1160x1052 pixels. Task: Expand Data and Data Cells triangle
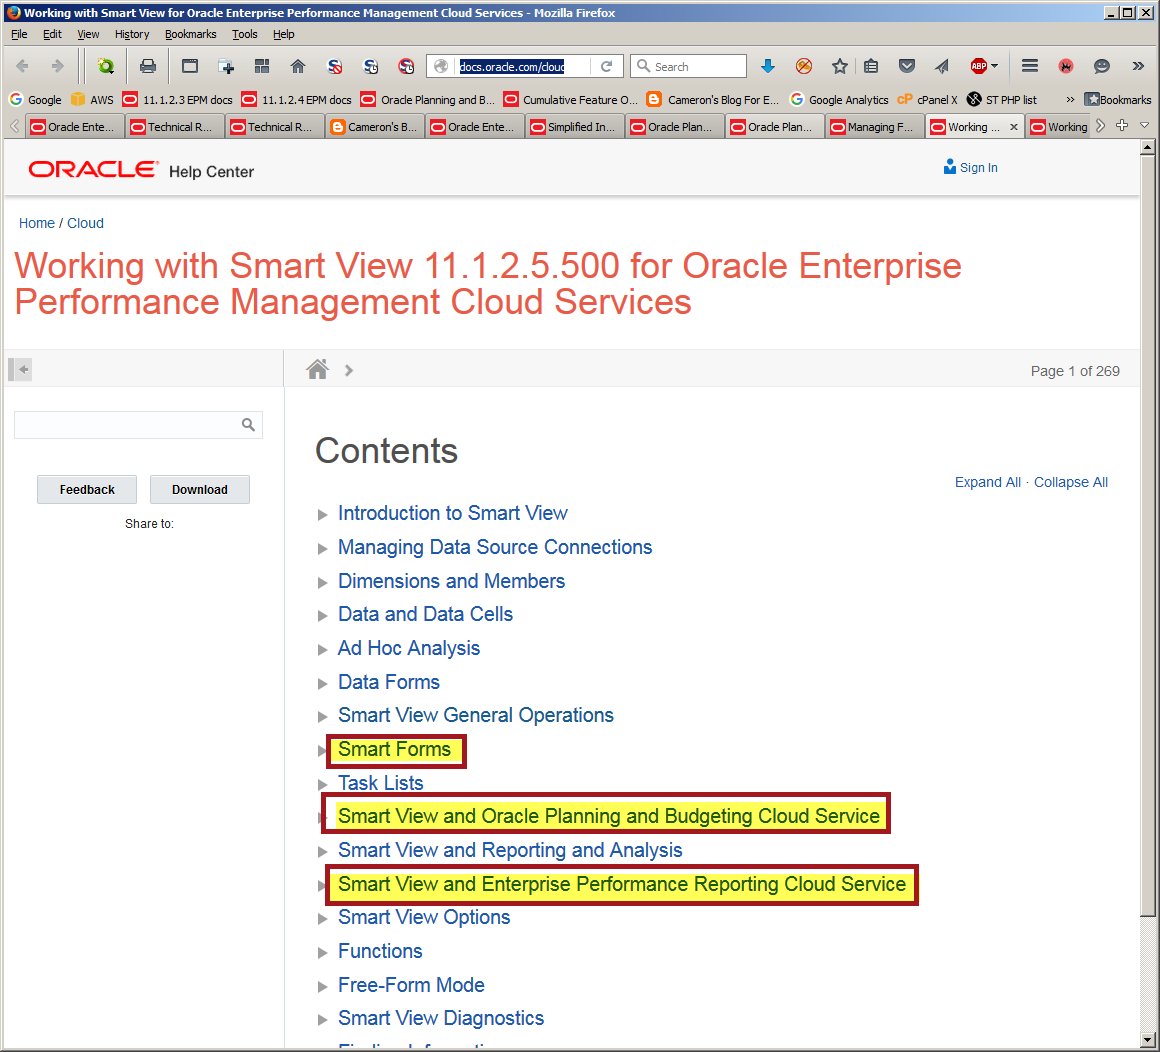323,616
